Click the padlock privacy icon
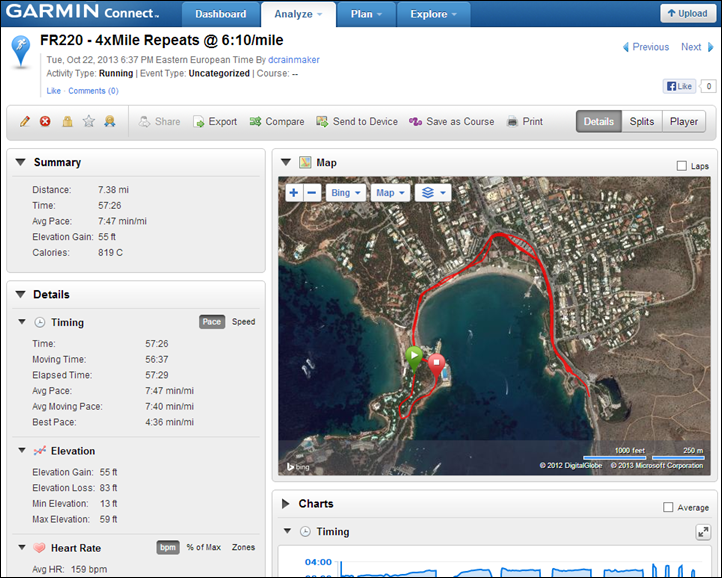 tap(67, 122)
